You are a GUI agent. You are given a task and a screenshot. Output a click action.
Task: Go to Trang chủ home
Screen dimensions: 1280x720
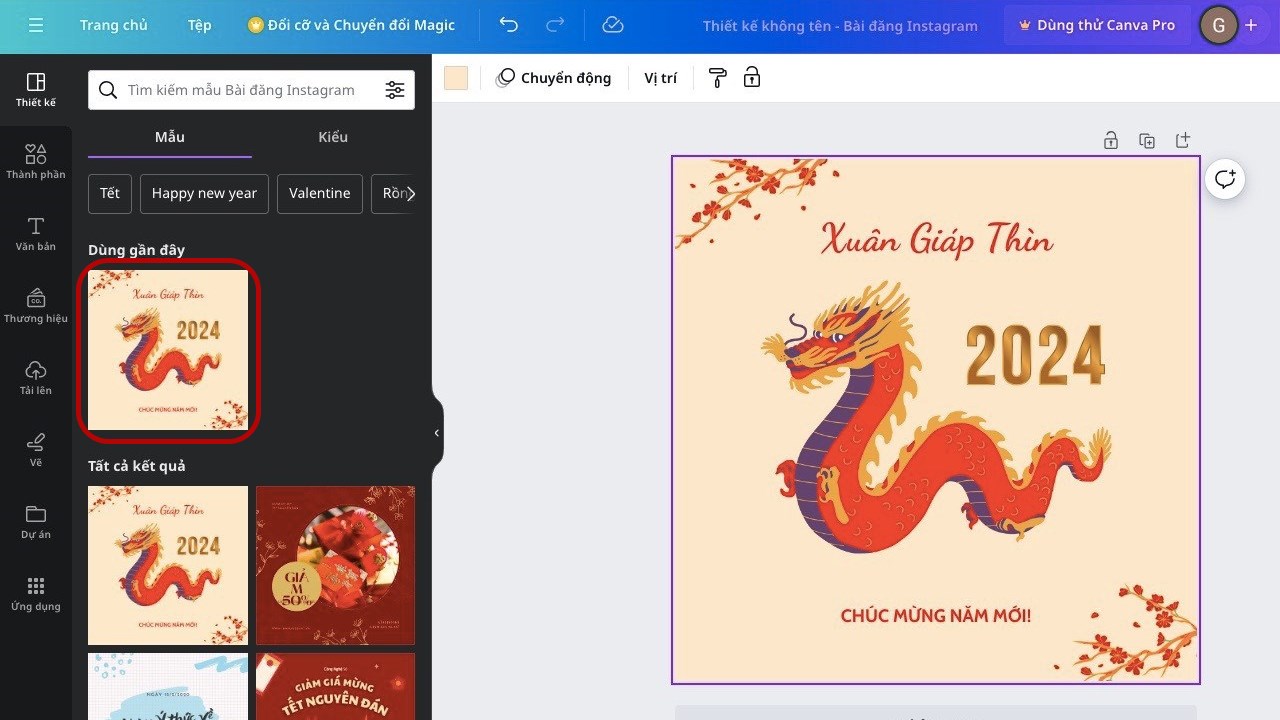coord(114,25)
